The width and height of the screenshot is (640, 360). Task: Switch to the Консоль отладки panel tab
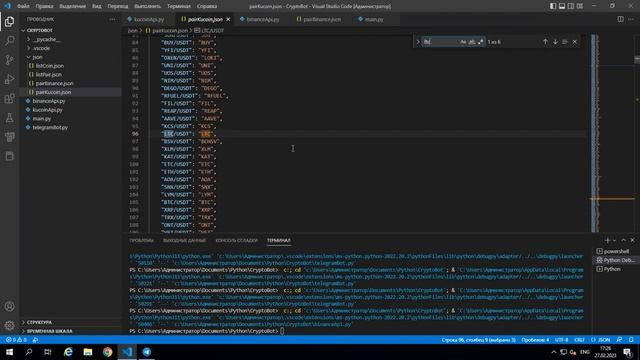pyautogui.click(x=236, y=240)
